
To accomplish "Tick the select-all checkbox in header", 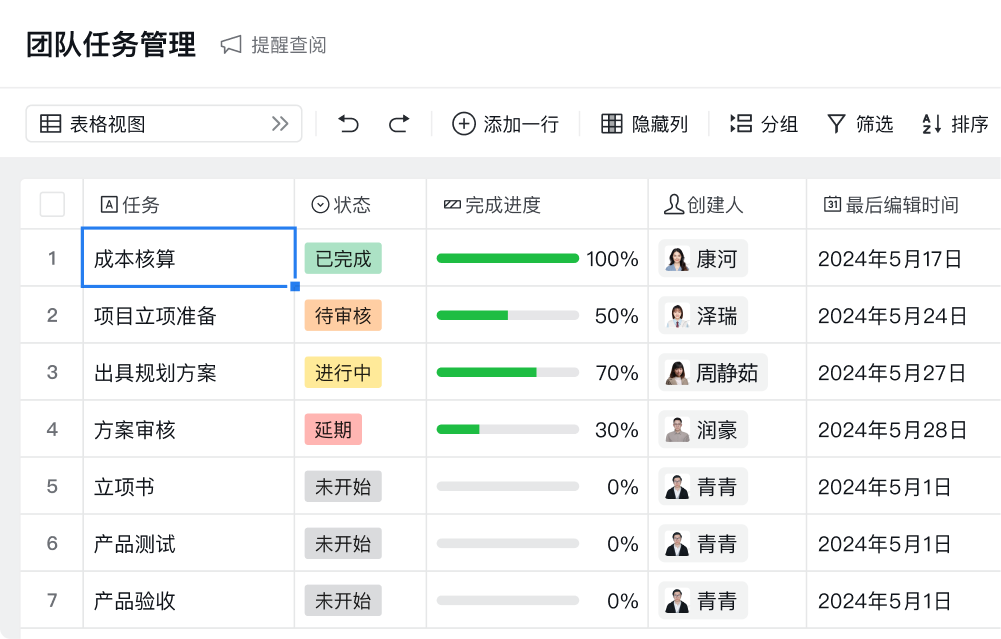I will 52,204.
